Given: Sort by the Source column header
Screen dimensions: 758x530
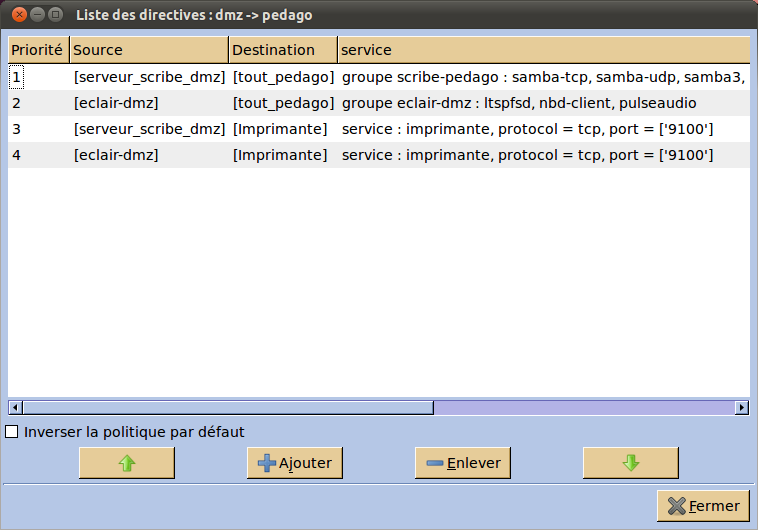Looking at the screenshot, I should click(x=149, y=50).
